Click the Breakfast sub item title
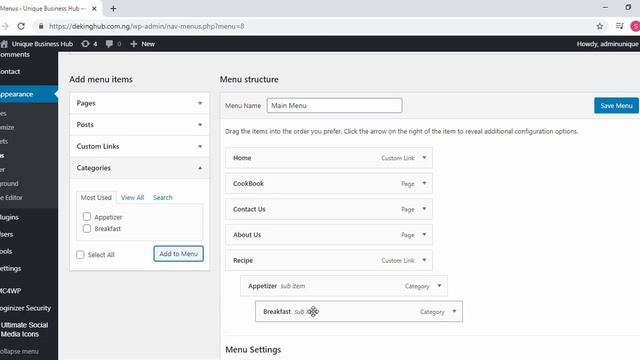The height and width of the screenshot is (360, 640). (x=277, y=311)
